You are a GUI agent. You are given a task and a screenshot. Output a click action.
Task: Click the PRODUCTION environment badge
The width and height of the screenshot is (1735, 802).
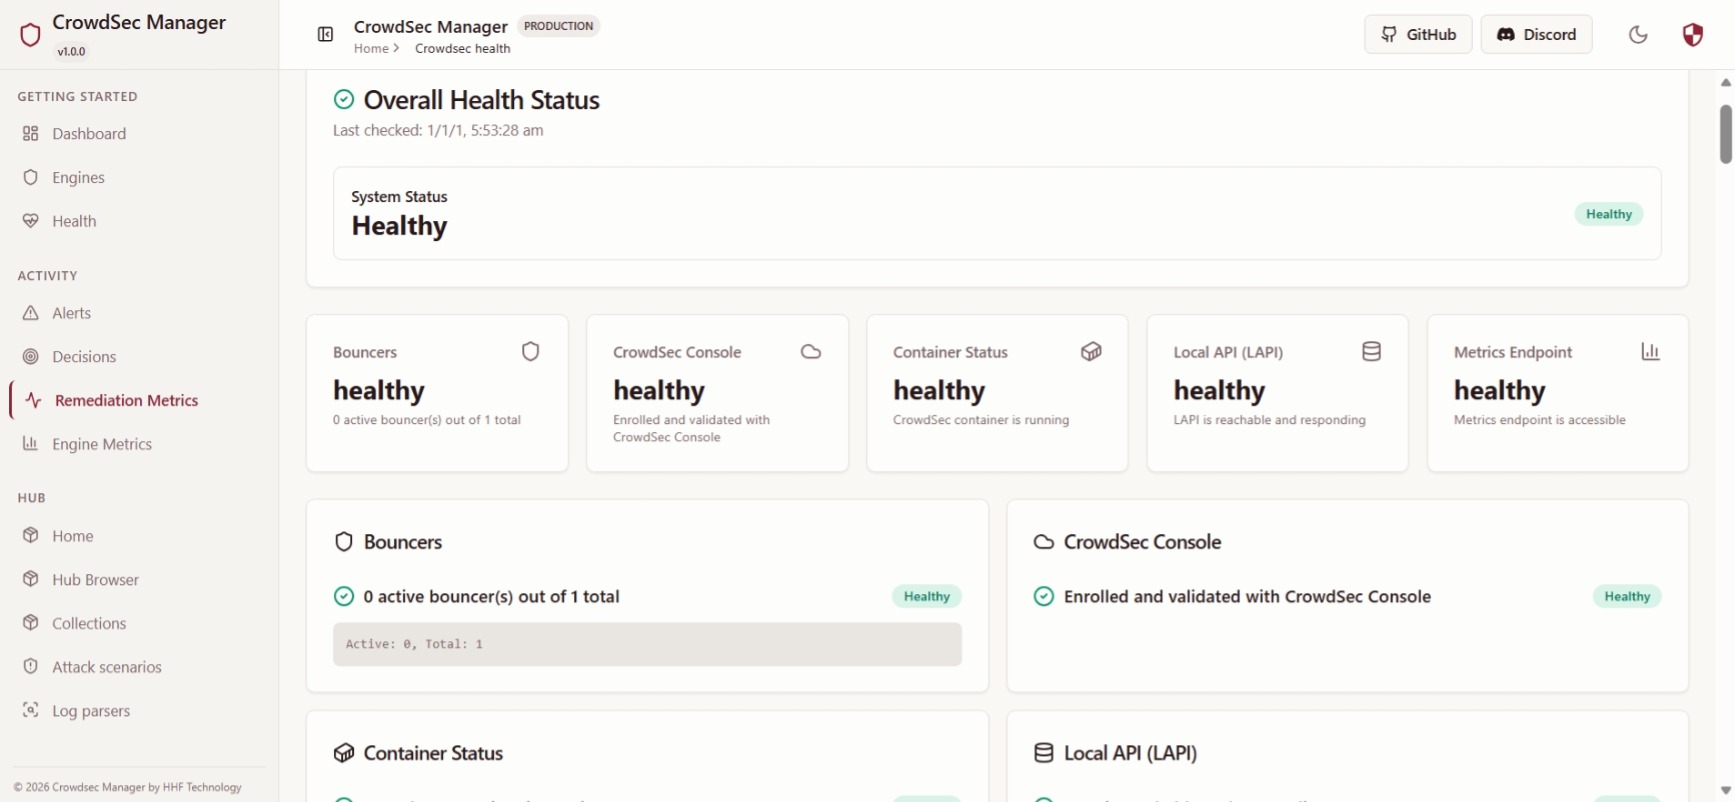tap(559, 26)
